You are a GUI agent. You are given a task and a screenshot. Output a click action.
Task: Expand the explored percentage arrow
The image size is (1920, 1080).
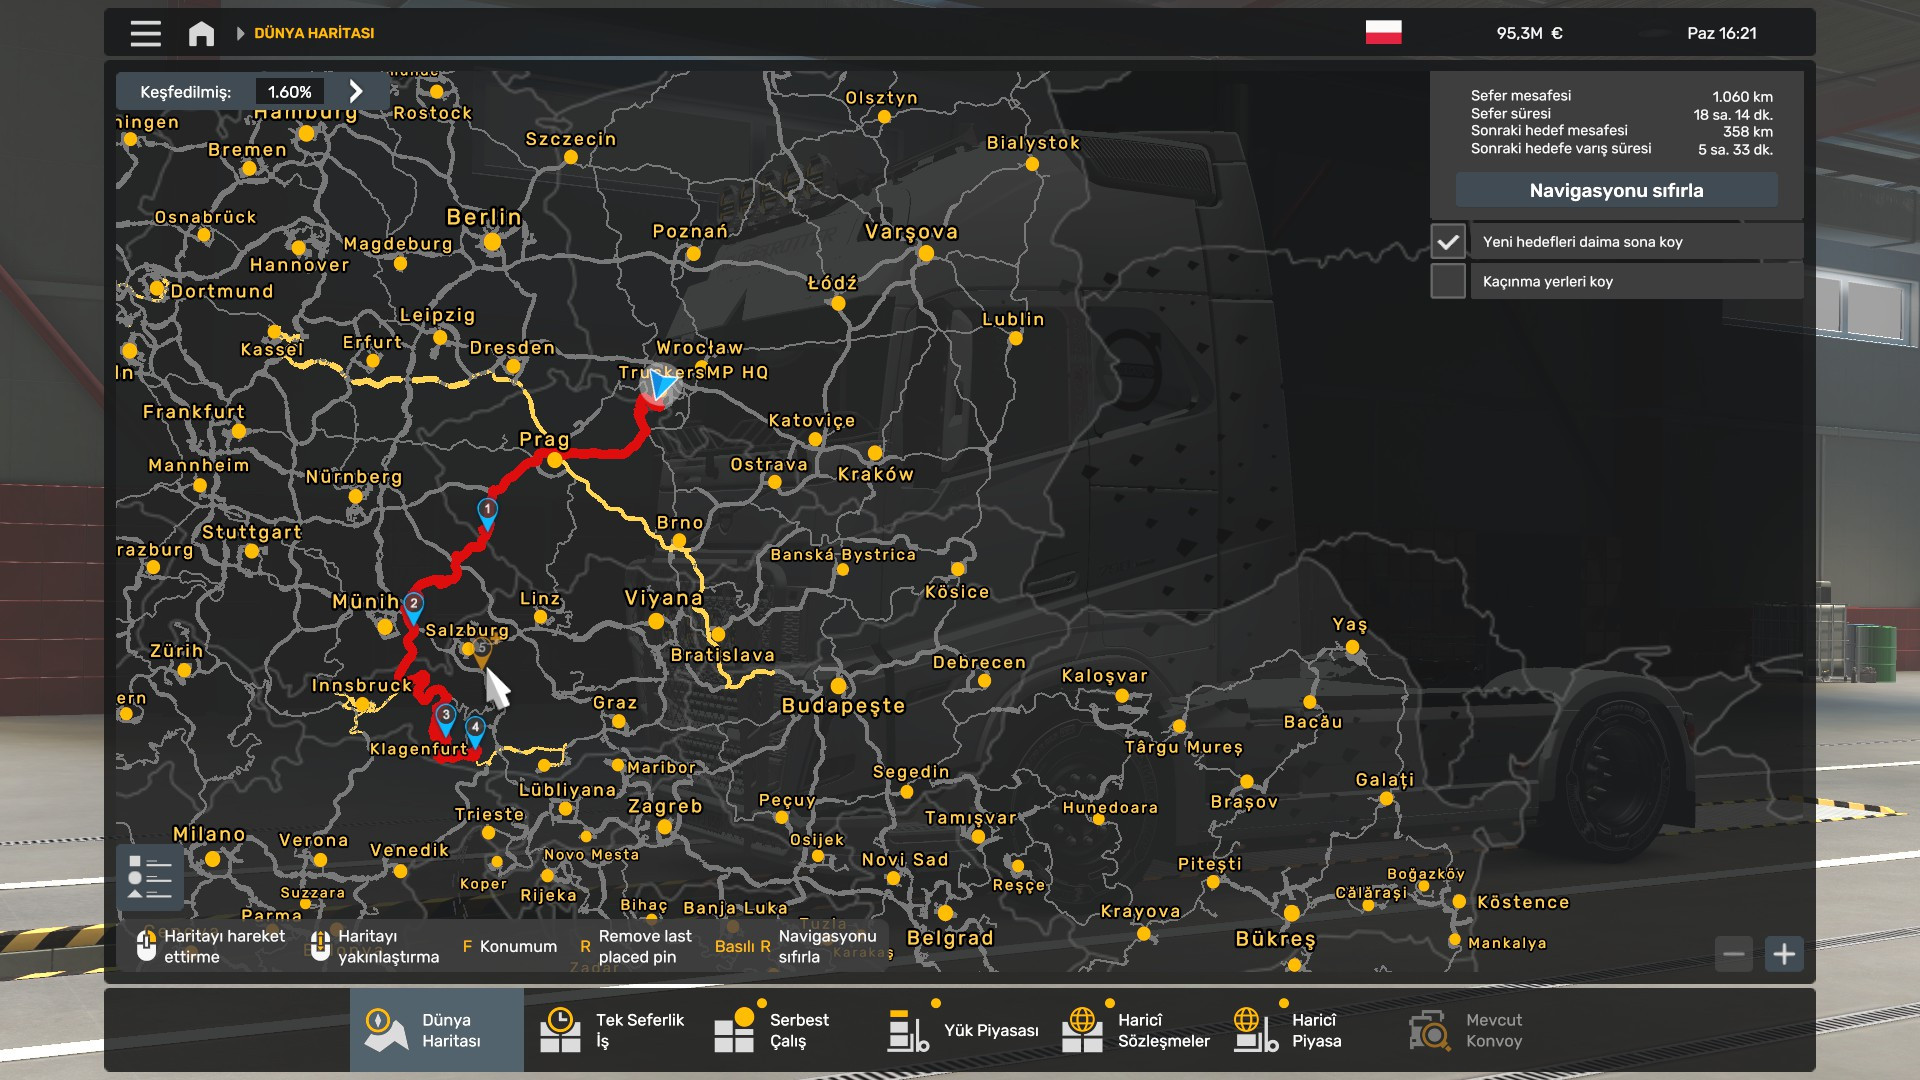coord(355,91)
